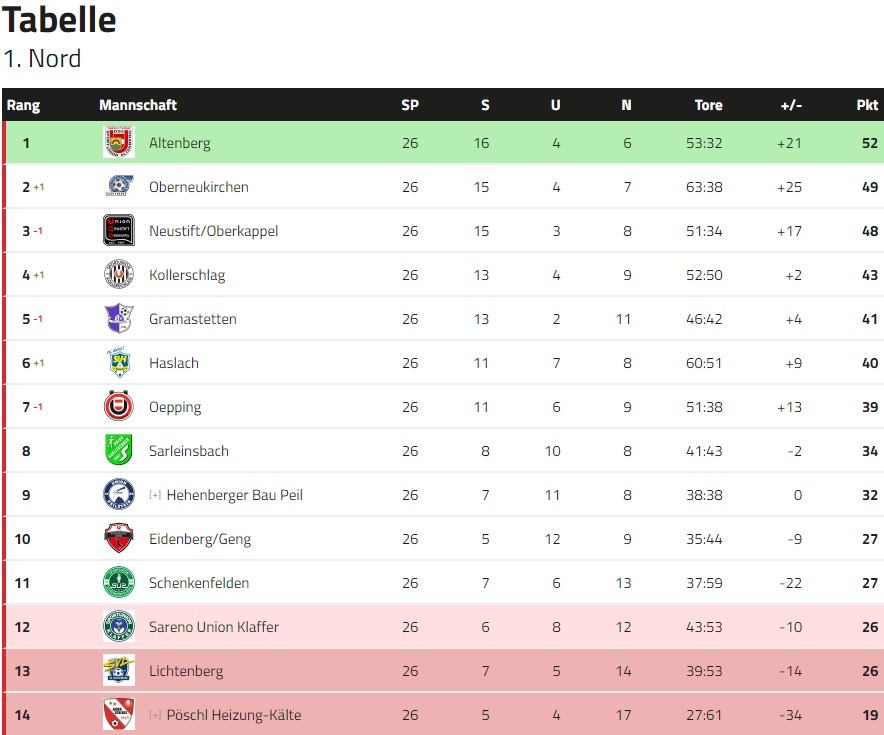This screenshot has width=884, height=735.
Task: Click the Rang column header
Action: point(24,105)
